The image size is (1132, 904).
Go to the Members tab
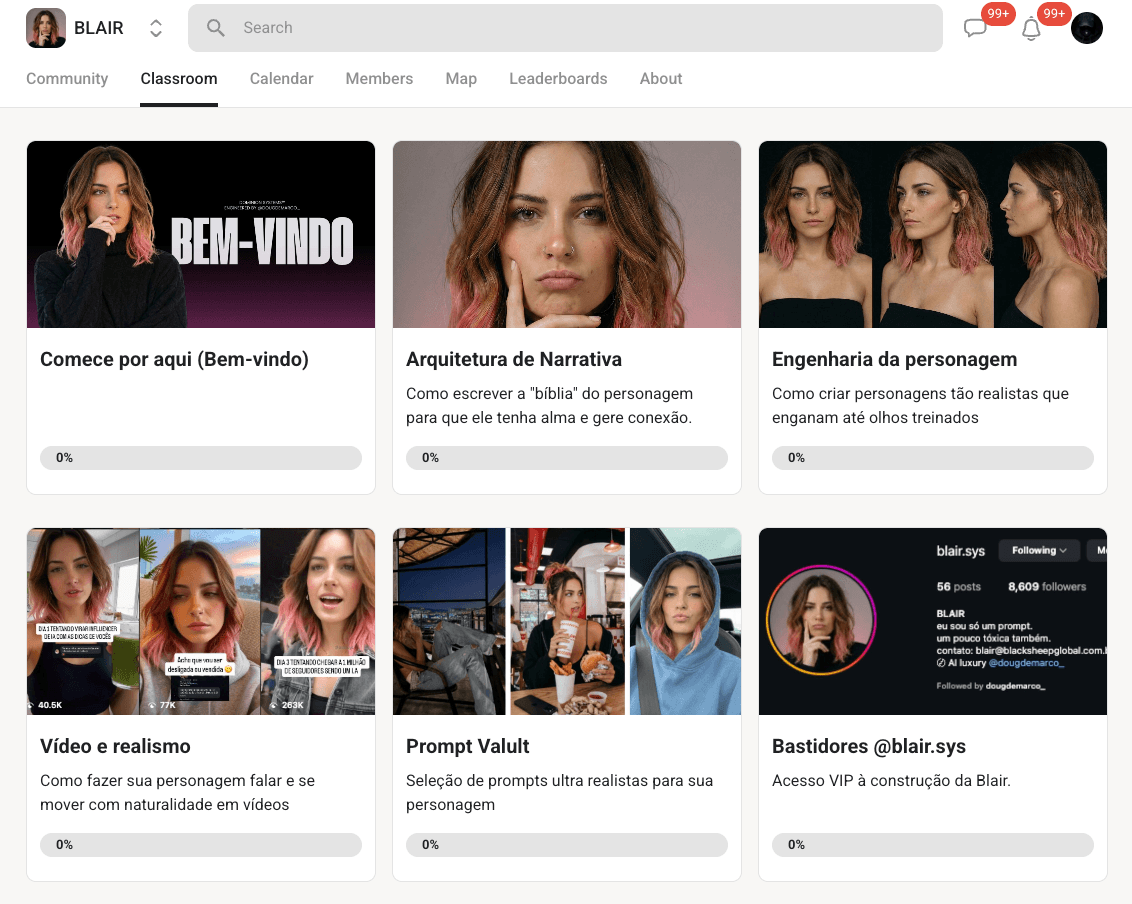pos(379,79)
